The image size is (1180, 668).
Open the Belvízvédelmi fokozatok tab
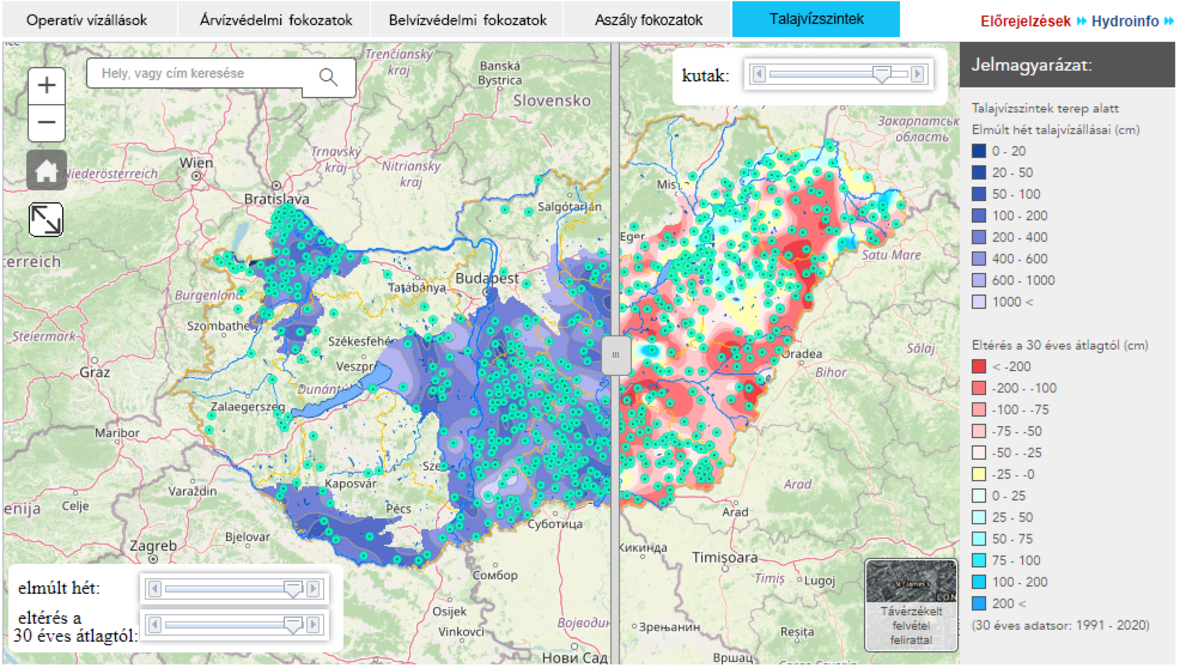468,20
